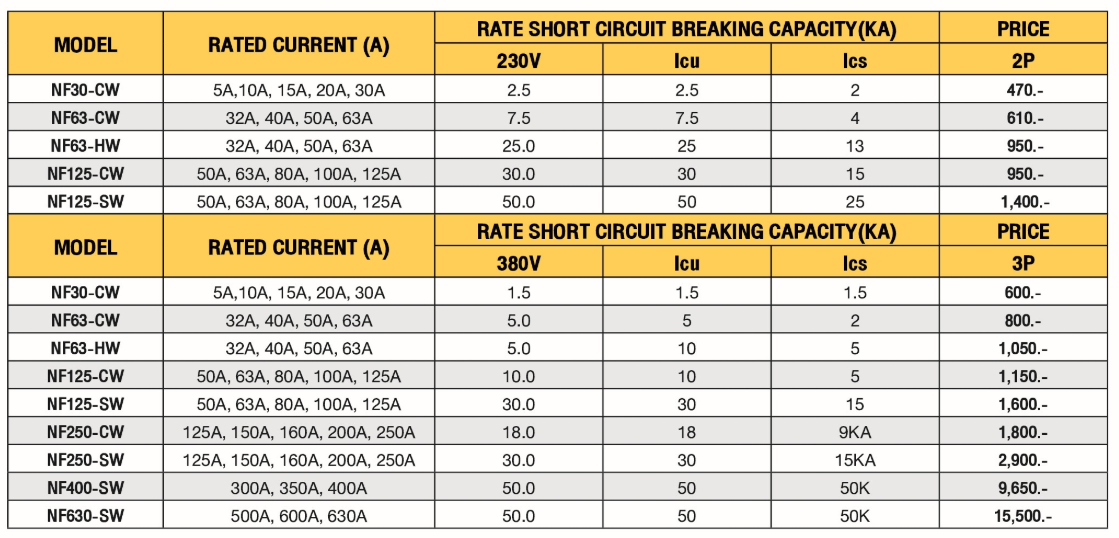Viewport: 1119px width, 538px height.
Task: Select the 300A, 350A, 400A rated current cell
Action: coord(299,488)
